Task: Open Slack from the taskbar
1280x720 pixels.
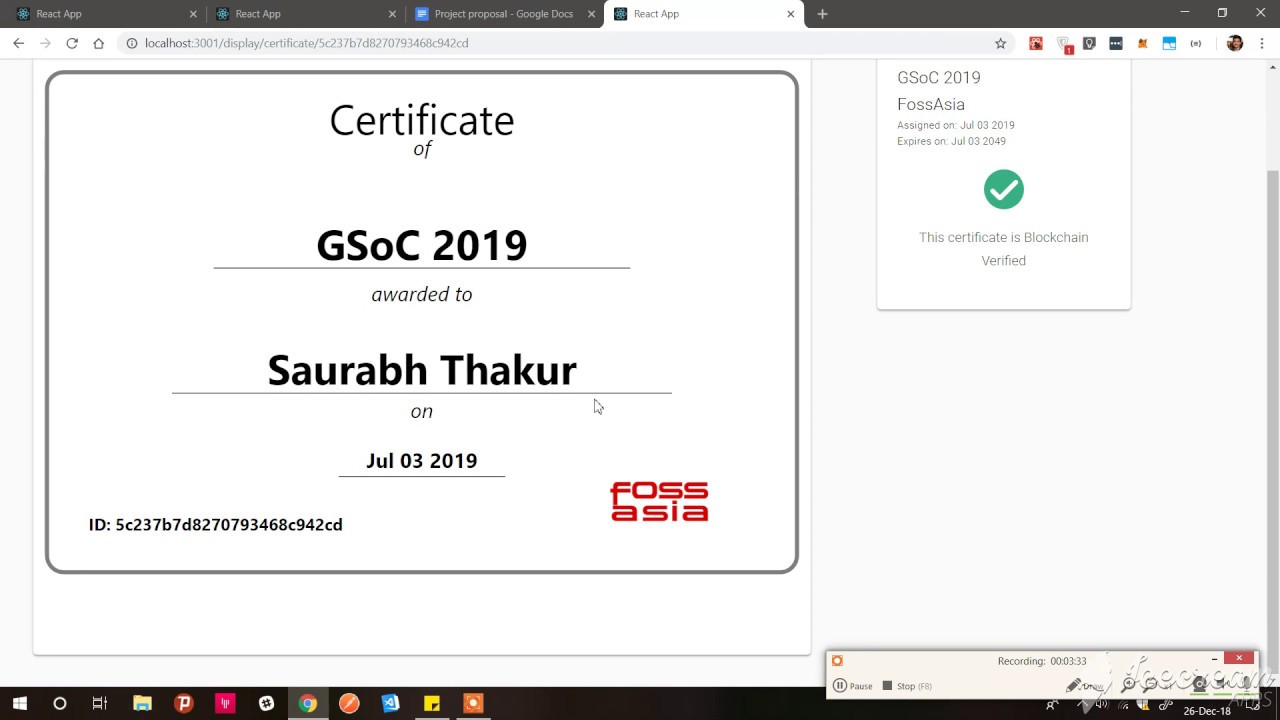Action: click(x=266, y=704)
